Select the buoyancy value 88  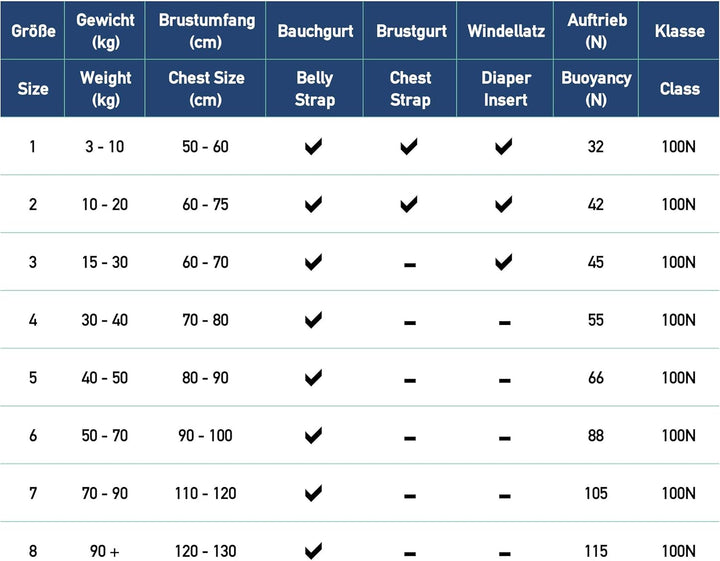point(596,435)
